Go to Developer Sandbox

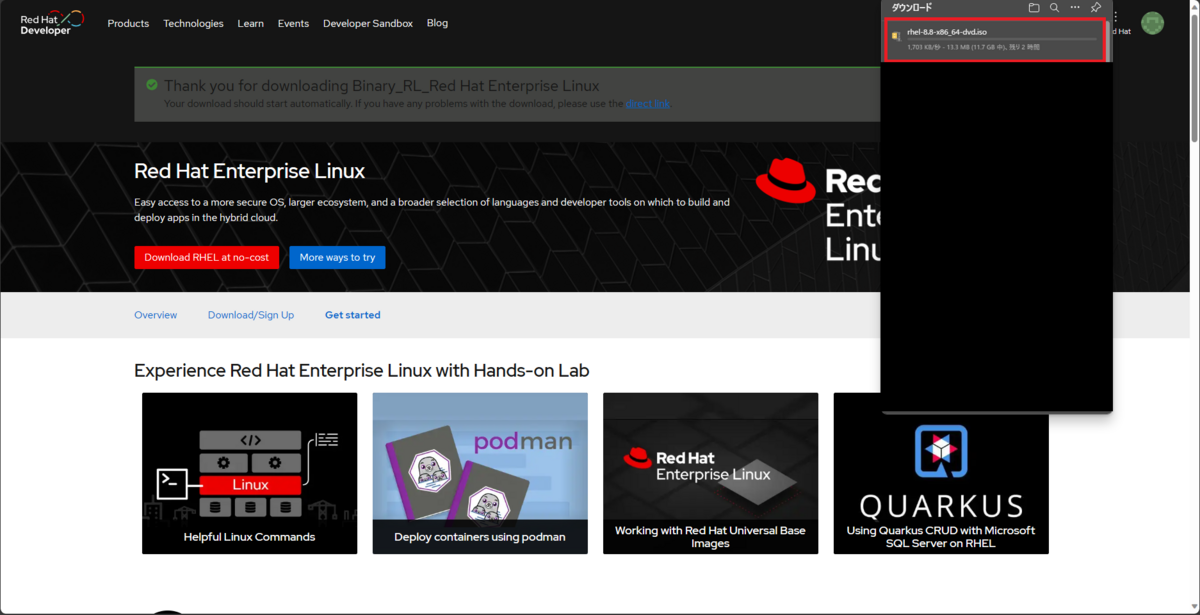tap(368, 23)
